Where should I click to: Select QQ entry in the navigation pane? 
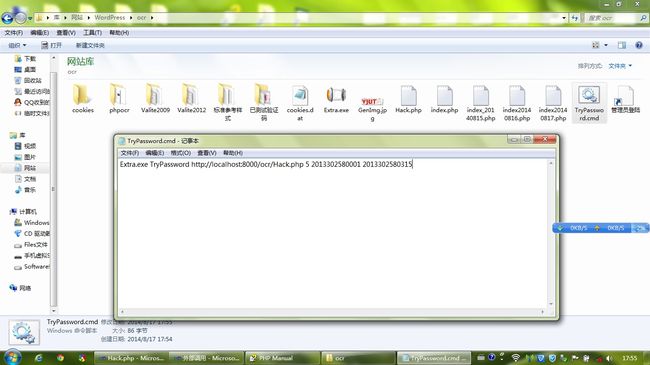tap(32, 102)
